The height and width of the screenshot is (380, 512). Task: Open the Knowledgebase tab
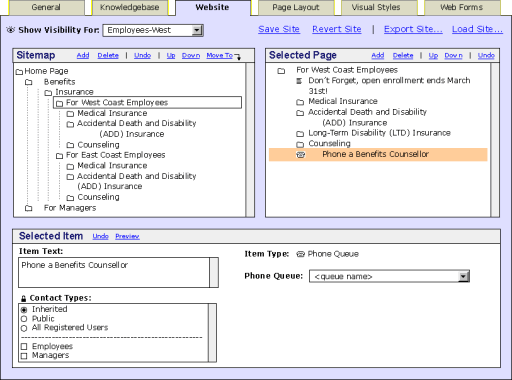130,8
